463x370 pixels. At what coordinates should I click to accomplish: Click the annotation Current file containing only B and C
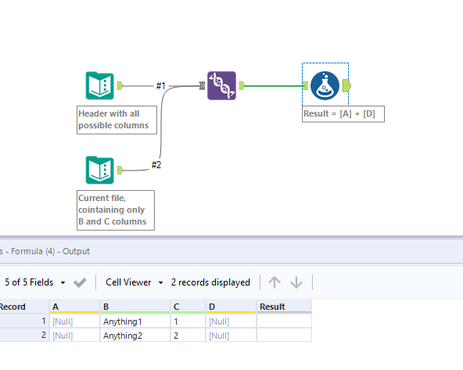coord(116,210)
